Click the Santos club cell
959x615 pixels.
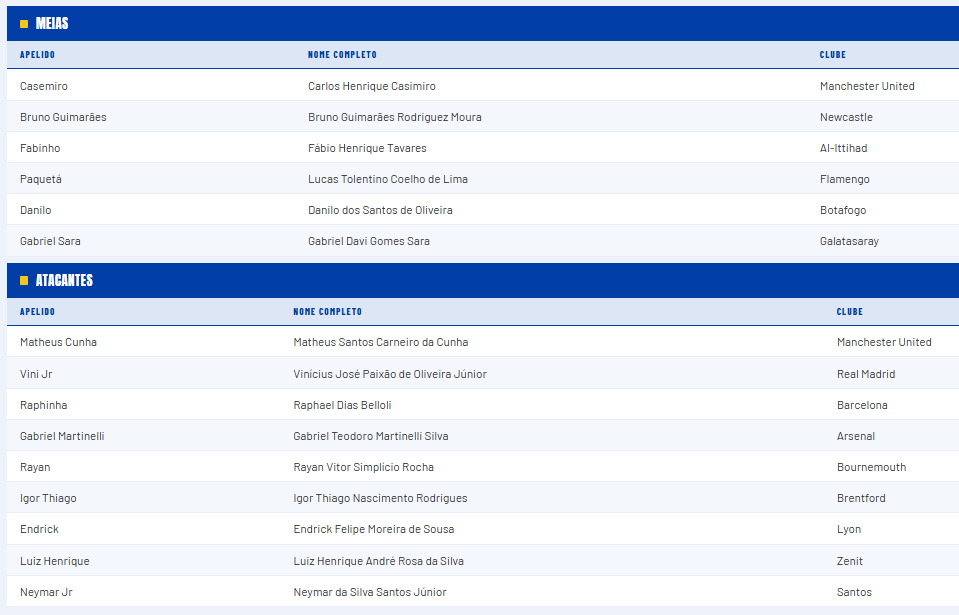(x=854, y=592)
